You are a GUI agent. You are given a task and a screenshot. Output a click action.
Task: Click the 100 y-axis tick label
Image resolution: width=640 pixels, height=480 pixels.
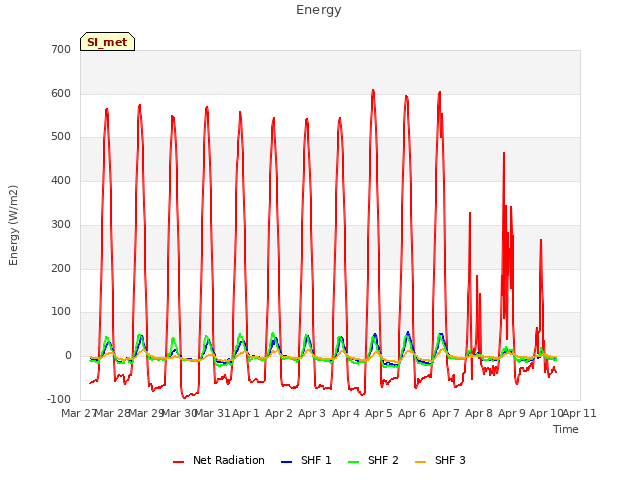(61, 312)
